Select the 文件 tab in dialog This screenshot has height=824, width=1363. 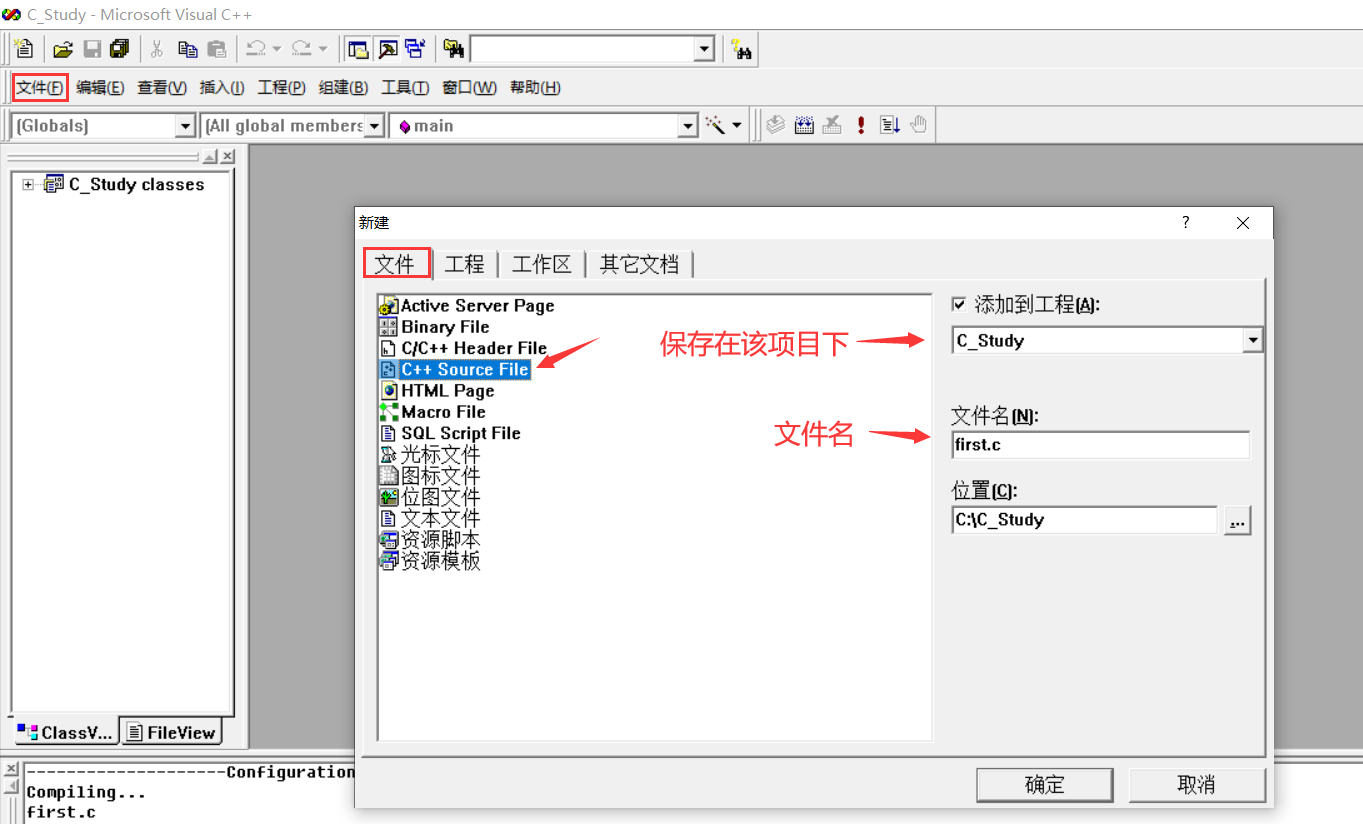[x=395, y=264]
